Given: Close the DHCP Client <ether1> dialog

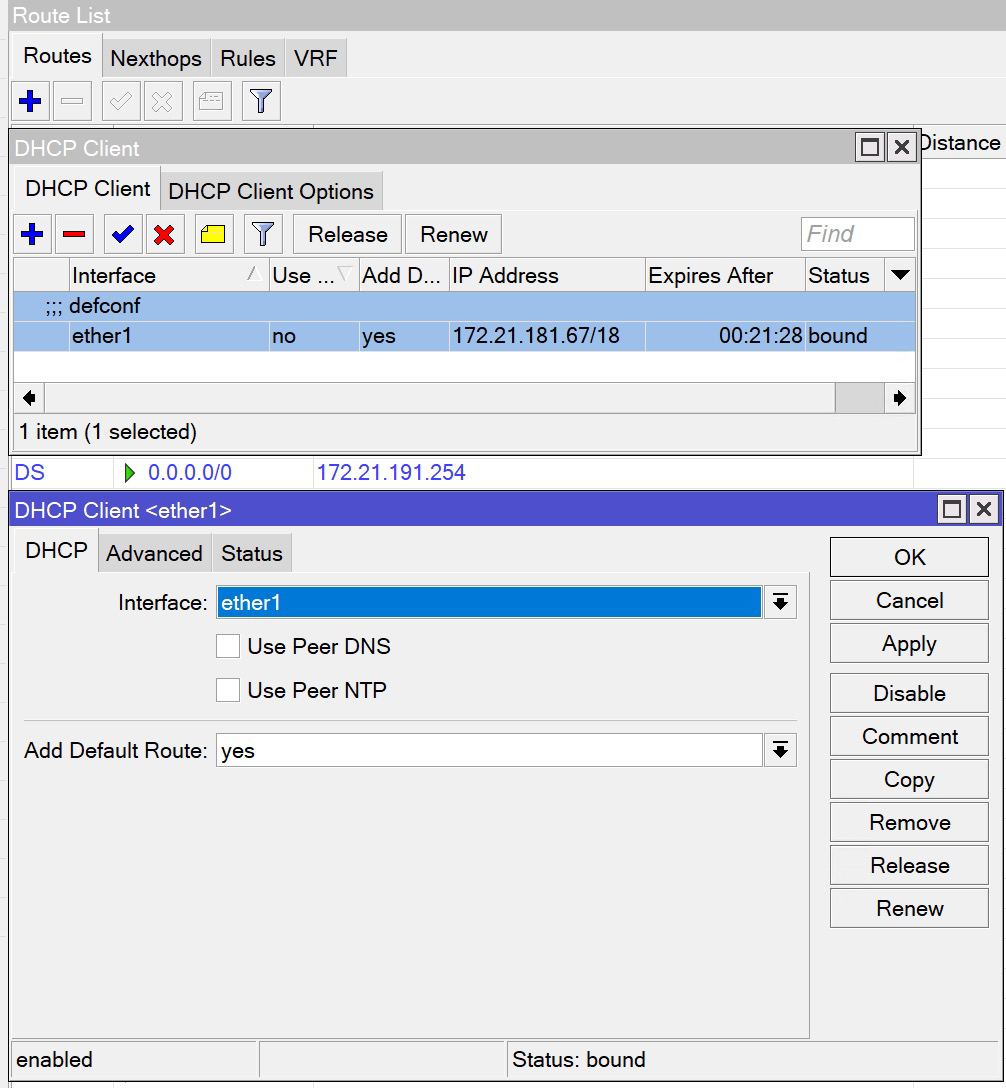Looking at the screenshot, I should [x=984, y=509].
